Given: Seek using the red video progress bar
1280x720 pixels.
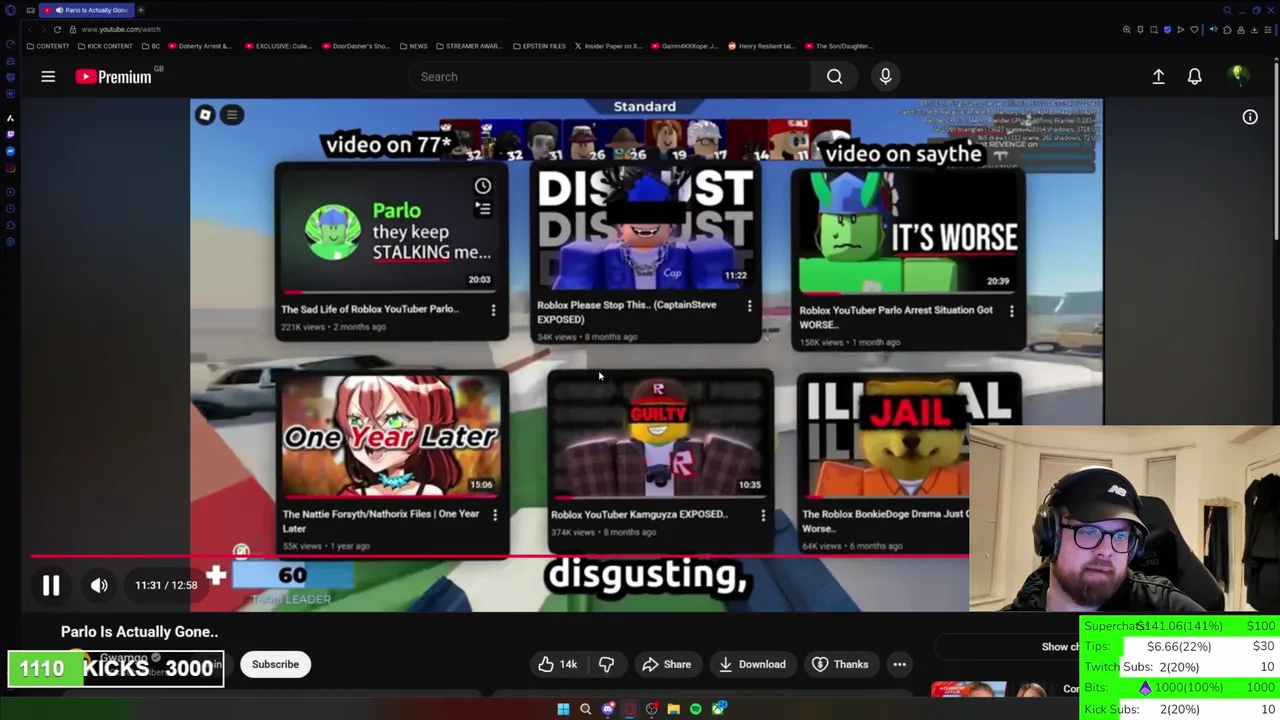Looking at the screenshot, I should pyautogui.click(x=500, y=555).
